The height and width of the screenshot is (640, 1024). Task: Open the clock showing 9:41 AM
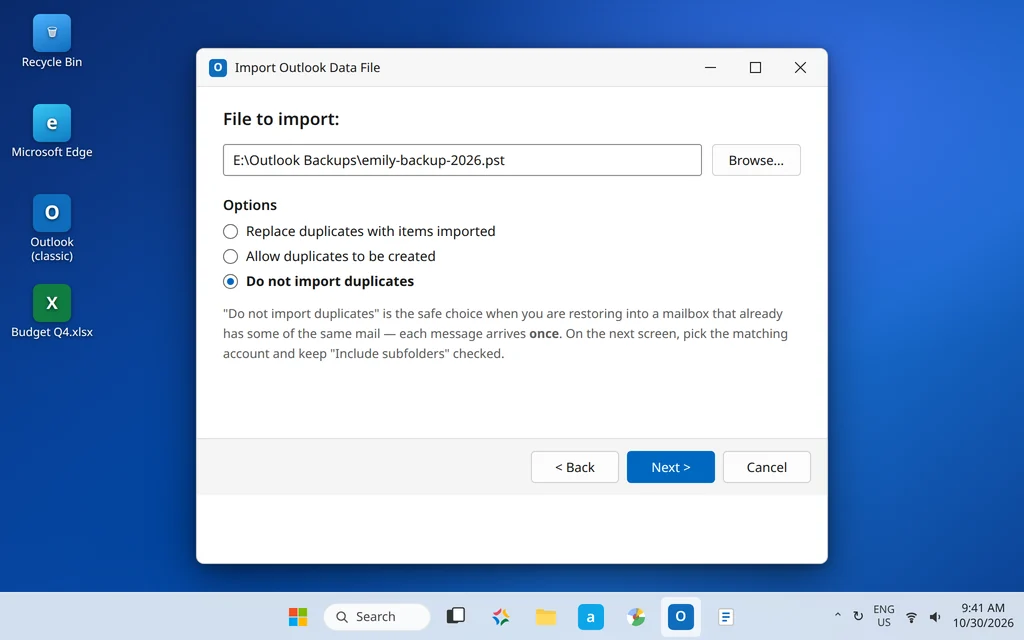(x=983, y=615)
